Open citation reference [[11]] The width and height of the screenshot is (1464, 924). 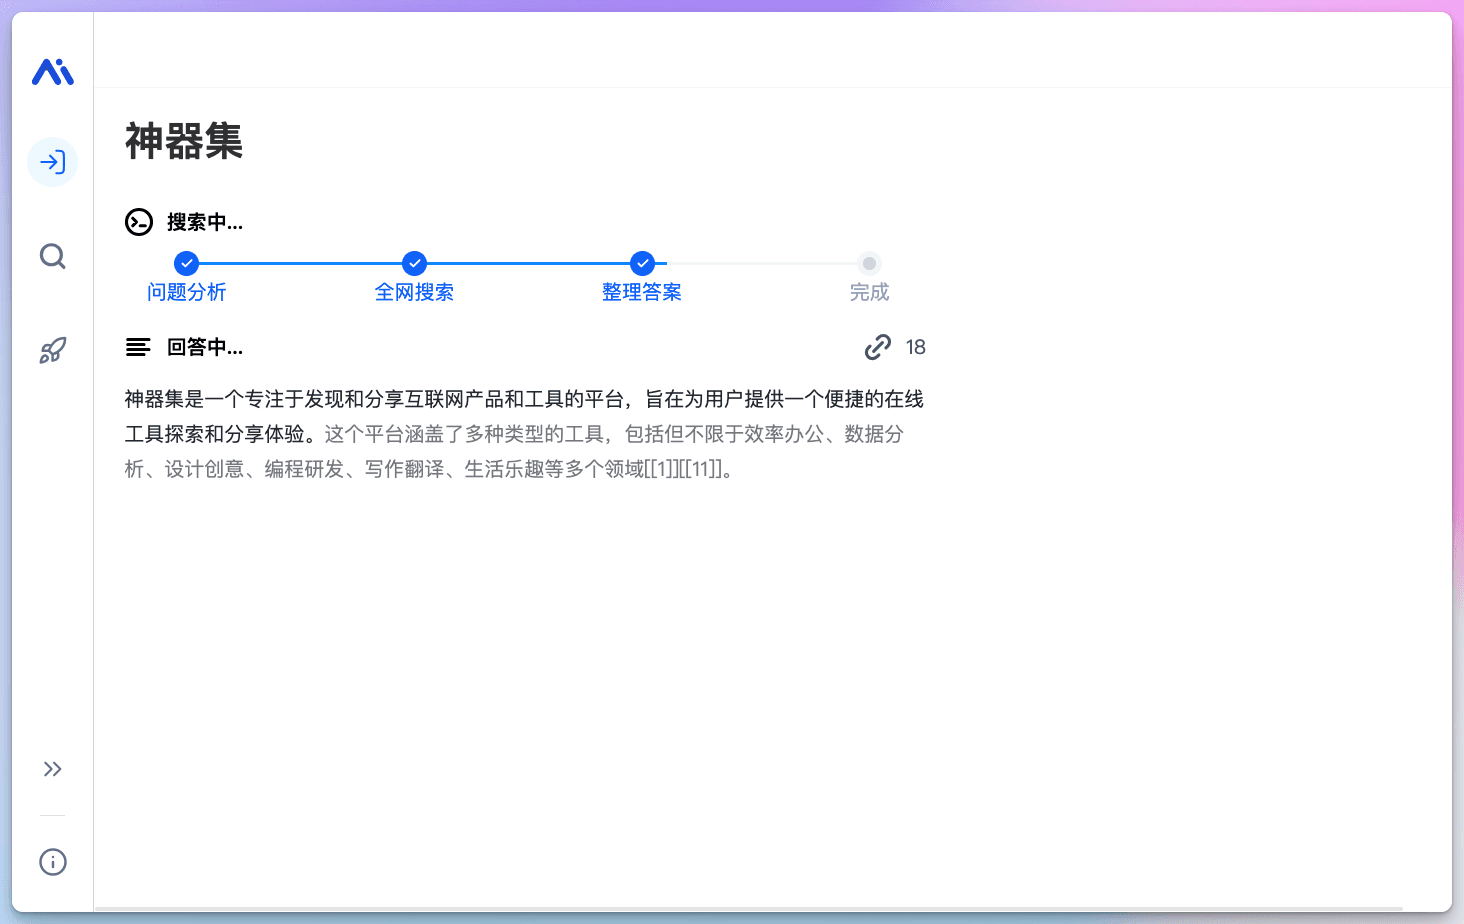tap(701, 469)
